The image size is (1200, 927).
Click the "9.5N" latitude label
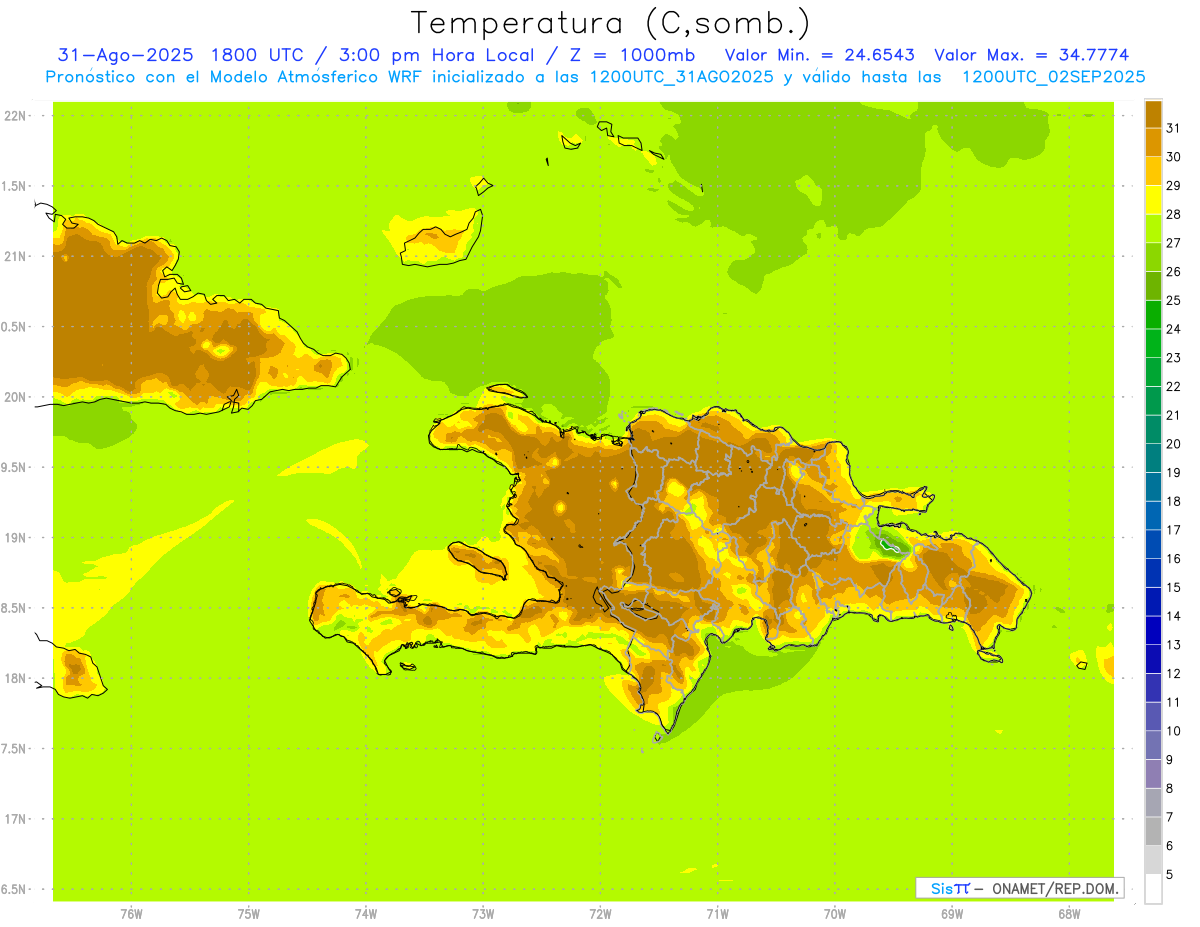pos(15,468)
